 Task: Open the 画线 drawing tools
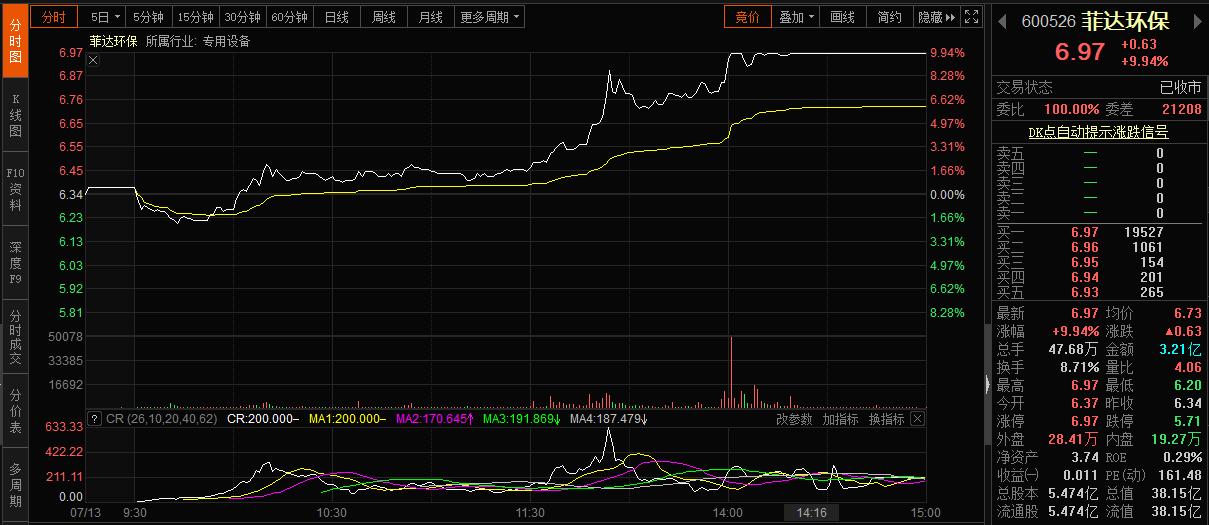click(843, 17)
